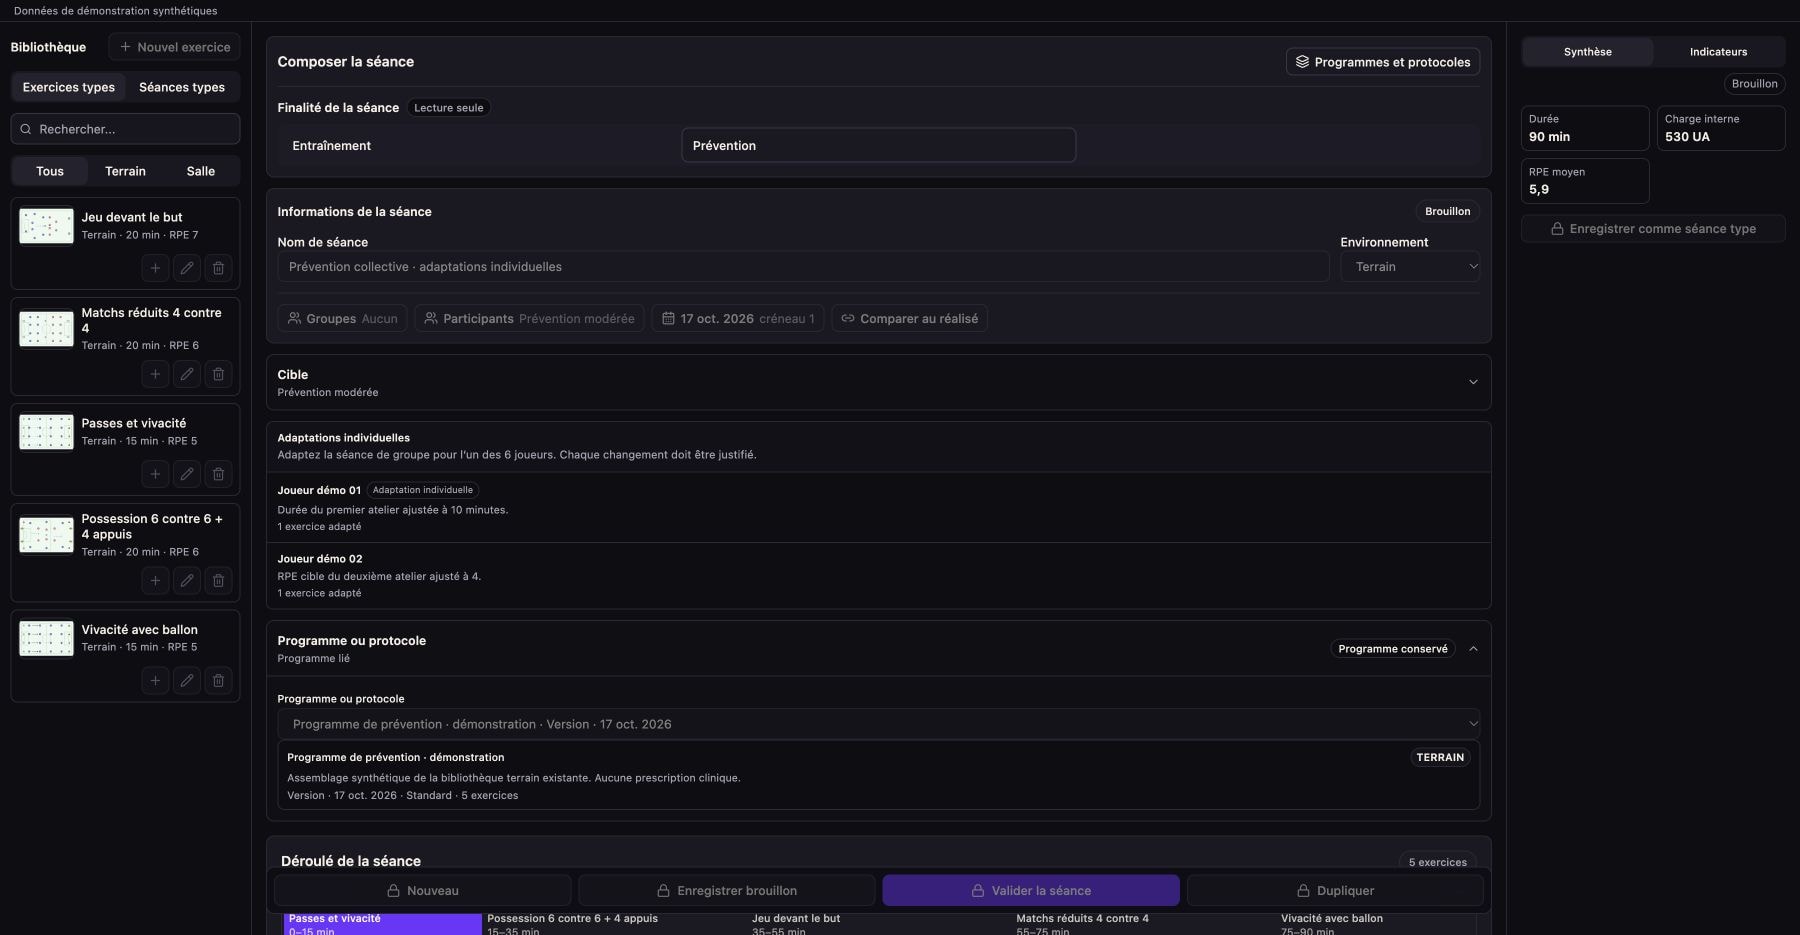
Task: Filter exercises by Terrain
Action: (x=125, y=171)
